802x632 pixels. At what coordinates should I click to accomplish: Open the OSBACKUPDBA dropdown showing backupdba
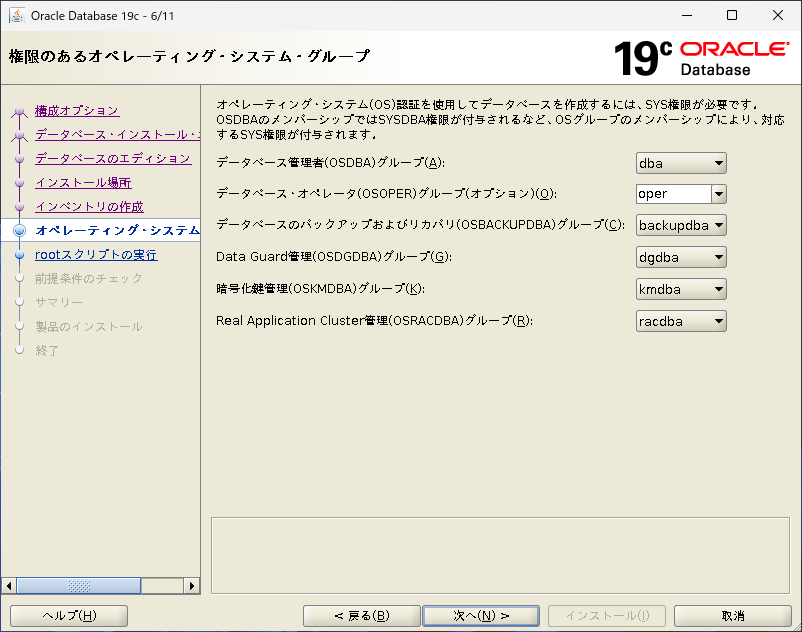[681, 225]
